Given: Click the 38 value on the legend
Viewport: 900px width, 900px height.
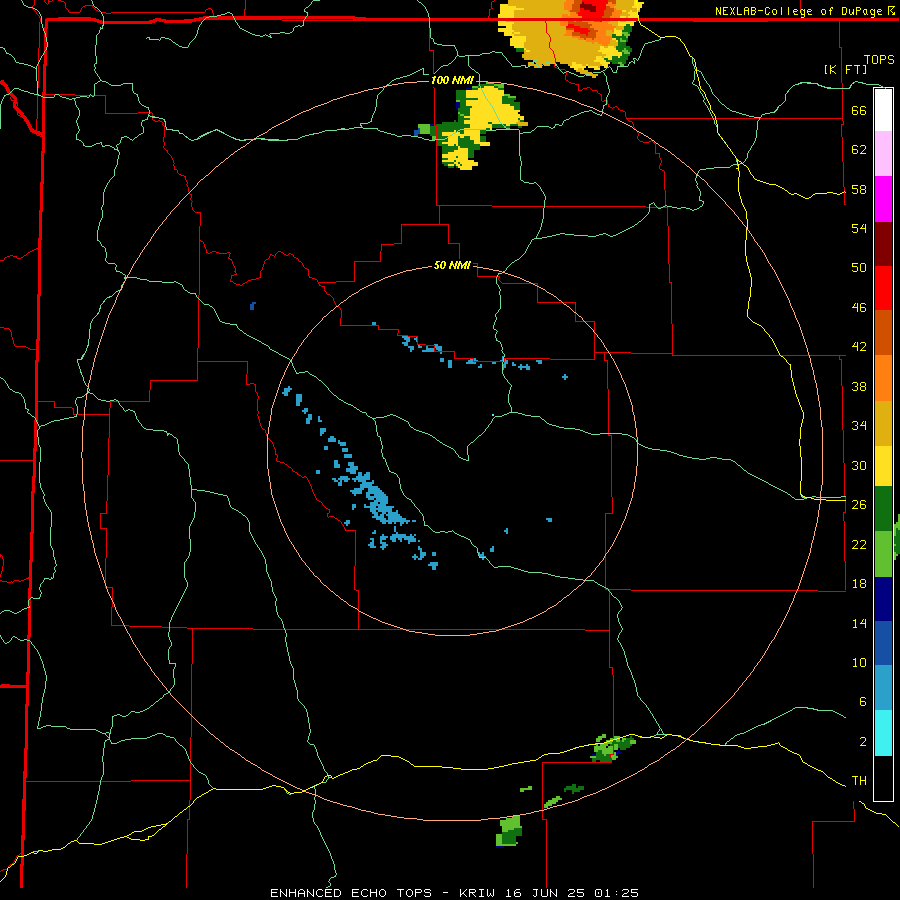Looking at the screenshot, I should pyautogui.click(x=859, y=387).
